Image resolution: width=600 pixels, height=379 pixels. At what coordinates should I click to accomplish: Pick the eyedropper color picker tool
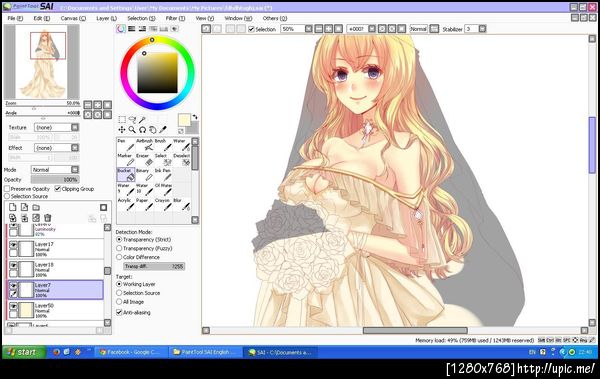pyautogui.click(x=163, y=130)
